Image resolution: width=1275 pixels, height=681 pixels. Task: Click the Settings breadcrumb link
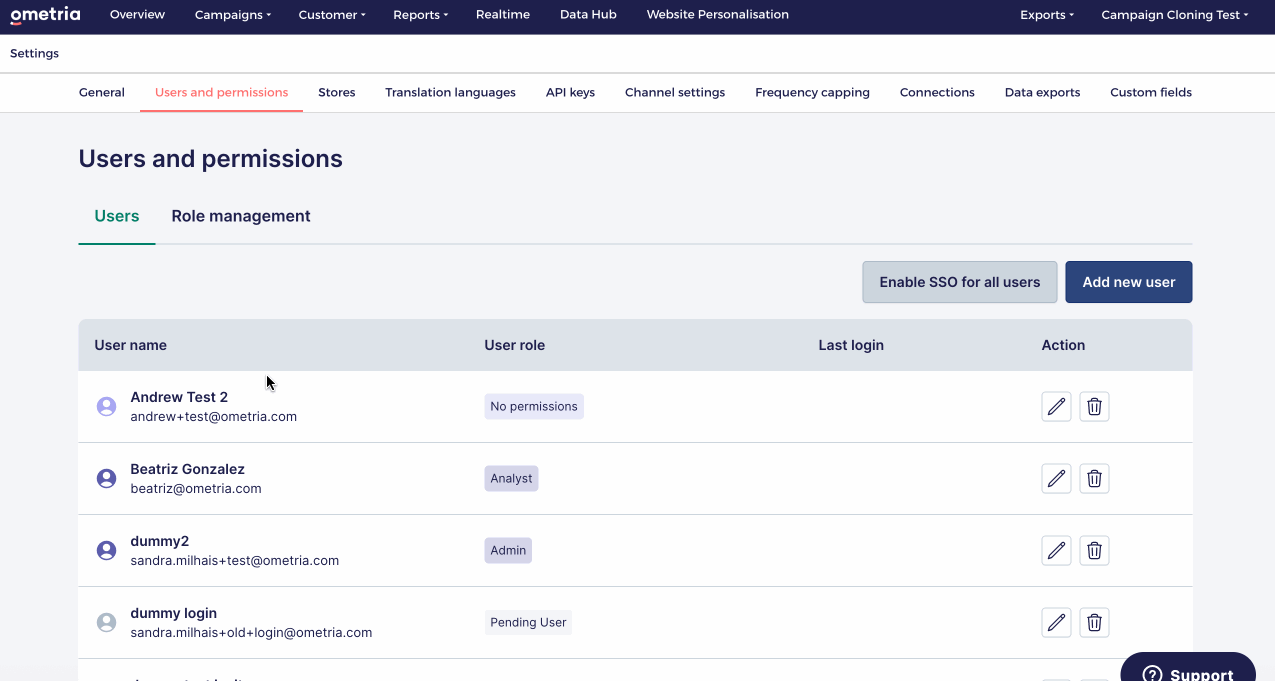pyautogui.click(x=34, y=53)
